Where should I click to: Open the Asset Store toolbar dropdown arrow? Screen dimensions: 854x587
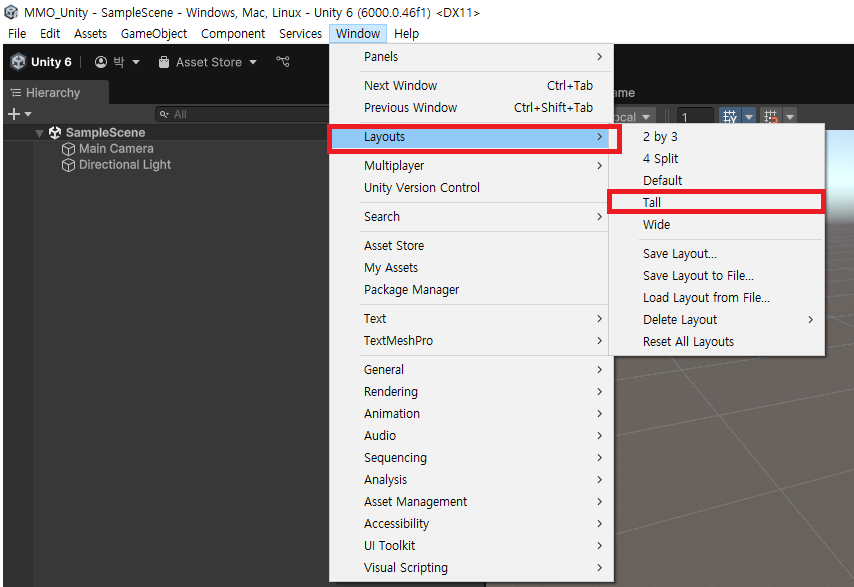click(x=253, y=62)
